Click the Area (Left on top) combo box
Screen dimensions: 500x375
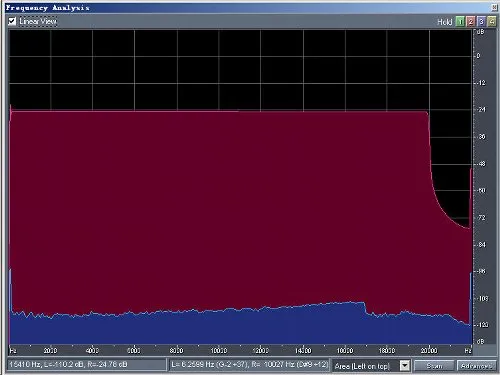371,365
